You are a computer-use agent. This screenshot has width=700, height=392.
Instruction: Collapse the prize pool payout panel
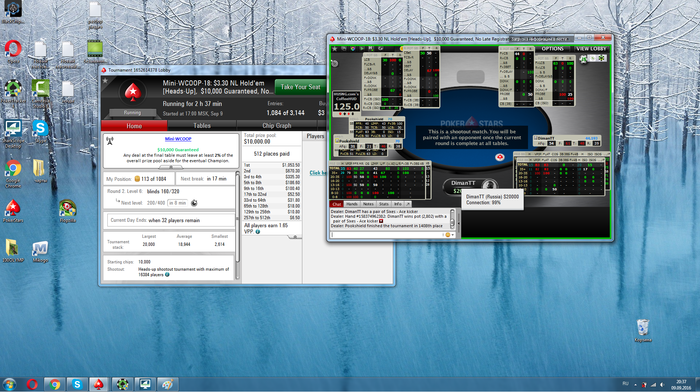[x=295, y=237]
